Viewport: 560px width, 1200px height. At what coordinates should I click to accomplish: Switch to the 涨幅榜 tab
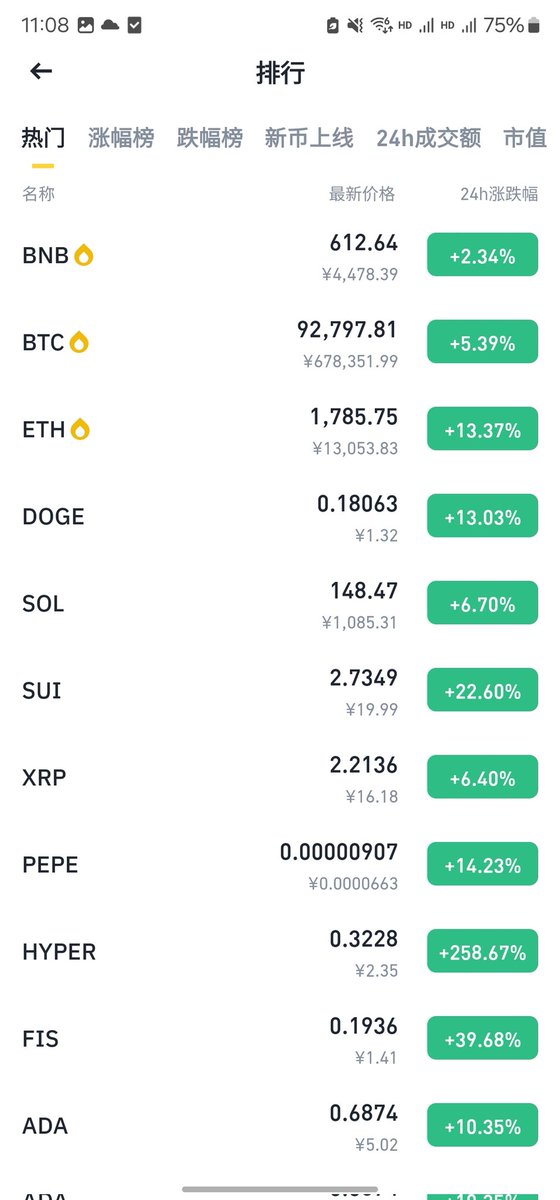tap(121, 138)
